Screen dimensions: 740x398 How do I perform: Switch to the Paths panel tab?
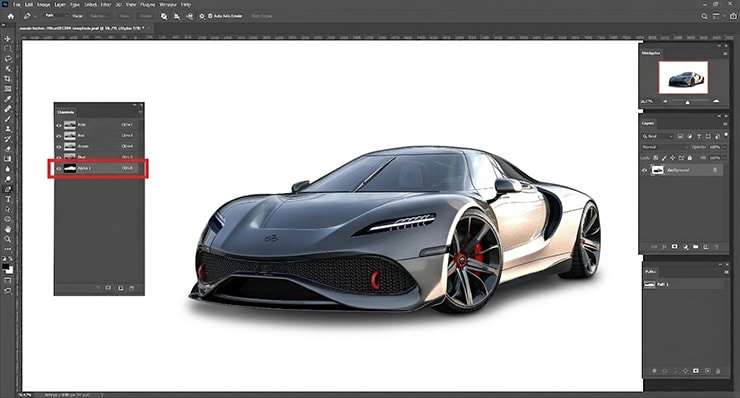click(x=650, y=272)
